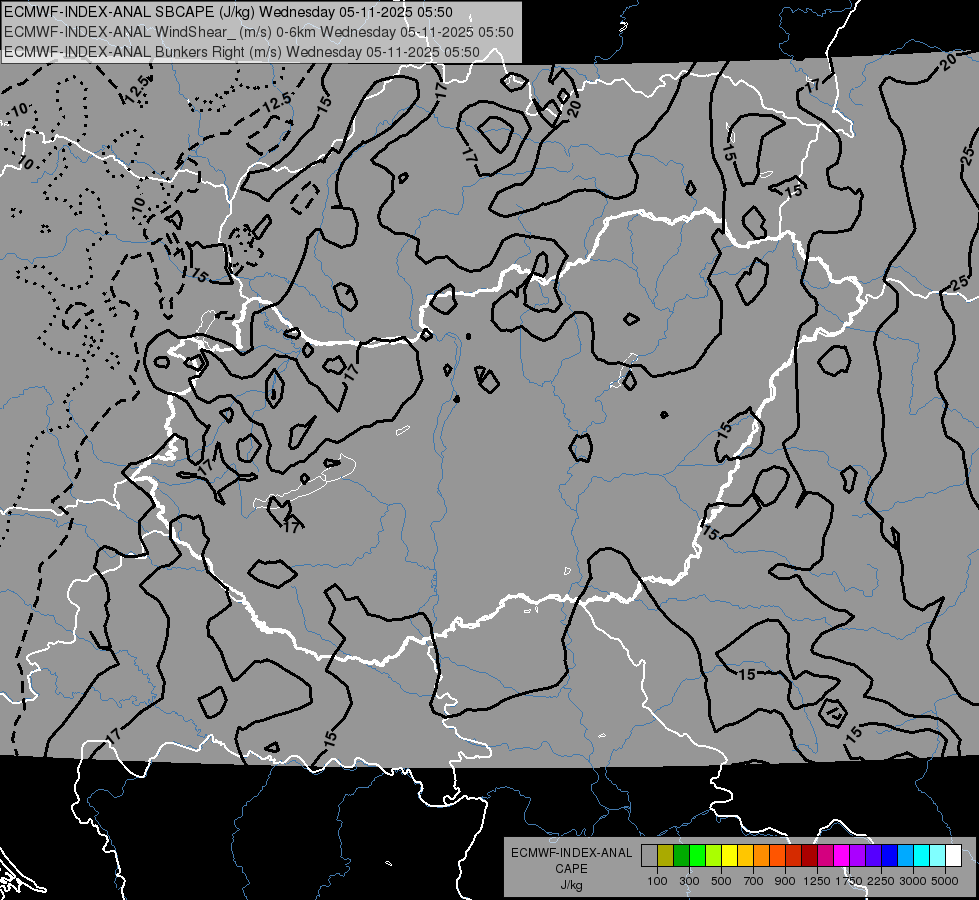
Task: Select the indigo swatch left of 2250
Action: pyautogui.click(x=873, y=856)
